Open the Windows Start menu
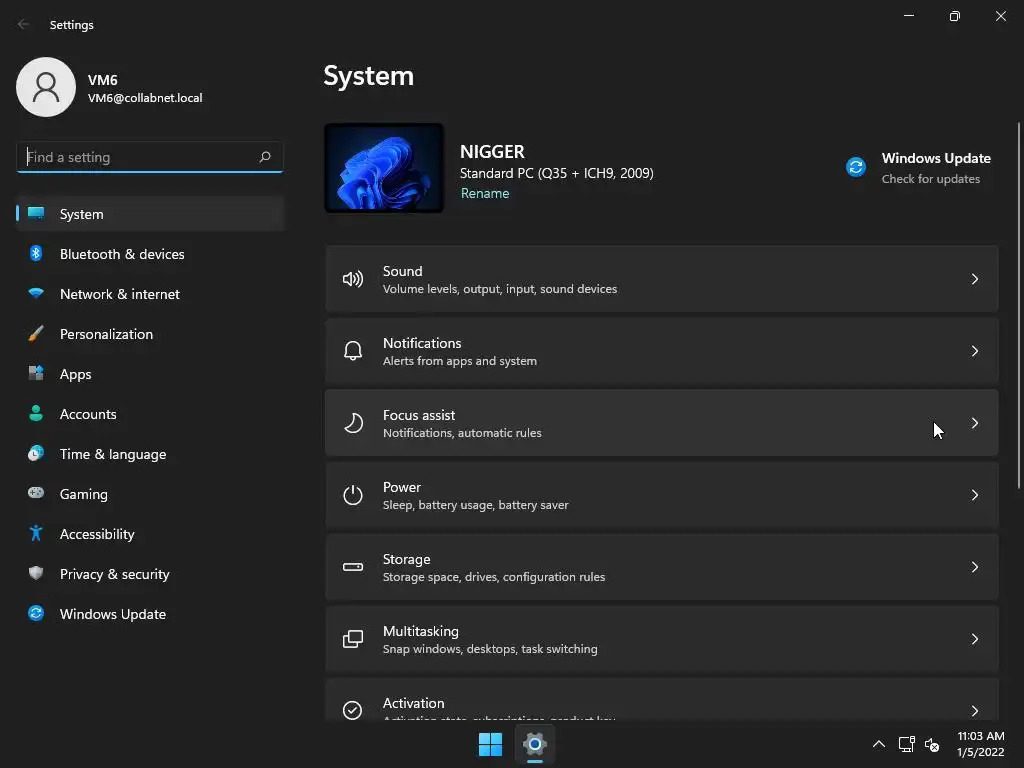 pos(490,744)
